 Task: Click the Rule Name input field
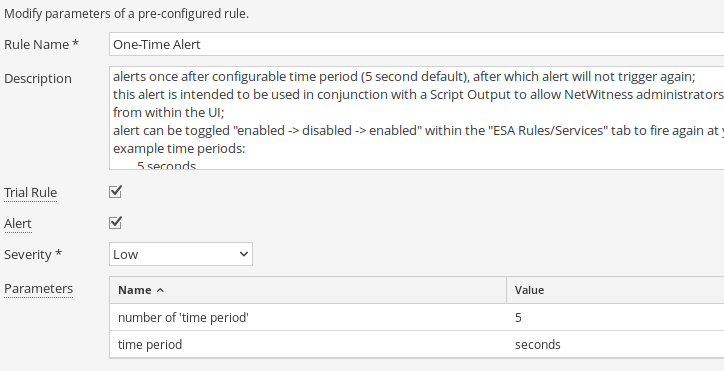click(416, 44)
